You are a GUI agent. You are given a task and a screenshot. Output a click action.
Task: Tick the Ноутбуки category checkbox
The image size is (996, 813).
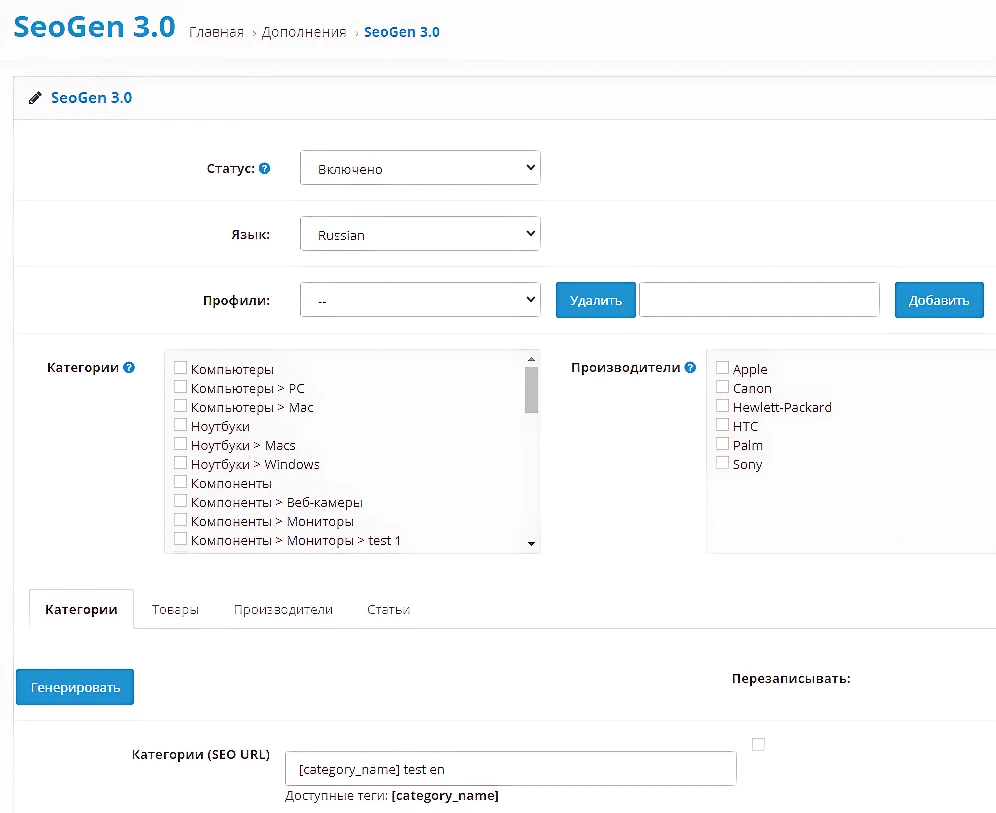click(x=180, y=425)
